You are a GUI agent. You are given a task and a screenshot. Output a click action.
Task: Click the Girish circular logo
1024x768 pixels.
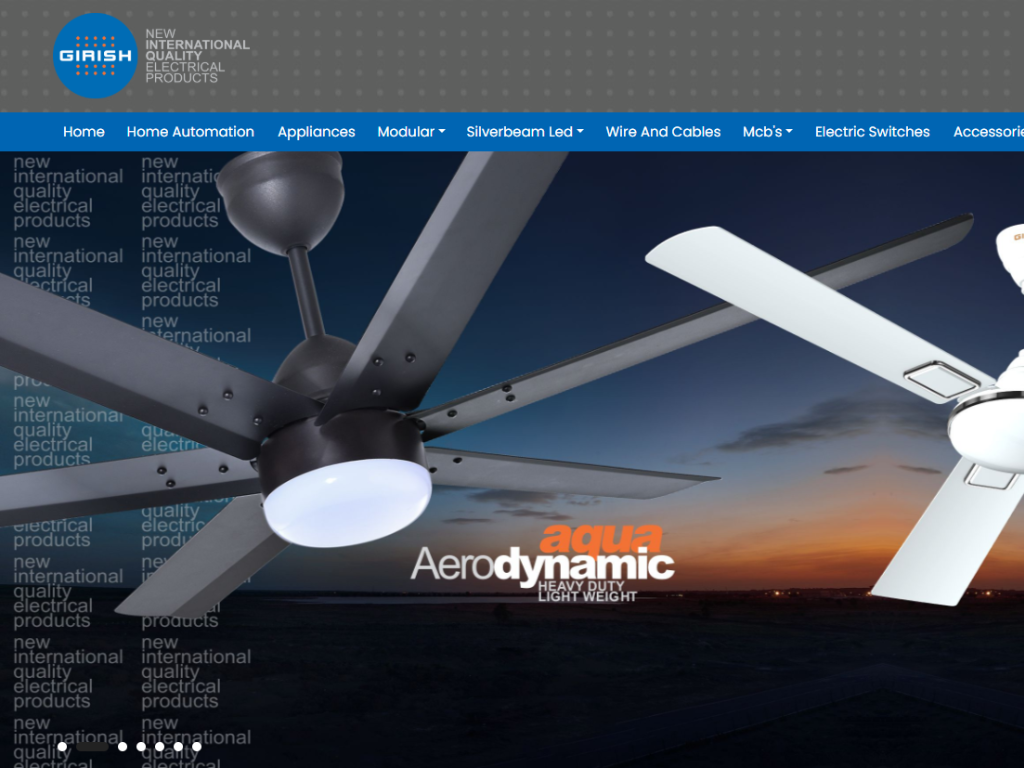click(x=95, y=56)
